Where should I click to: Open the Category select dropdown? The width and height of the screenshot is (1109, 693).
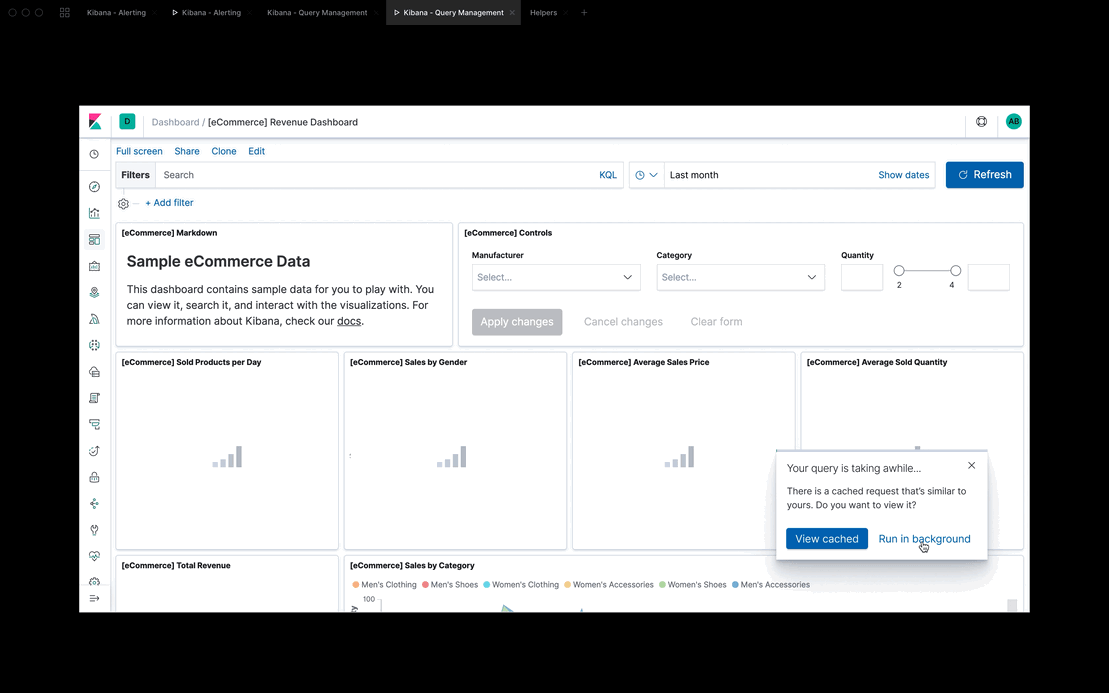741,277
